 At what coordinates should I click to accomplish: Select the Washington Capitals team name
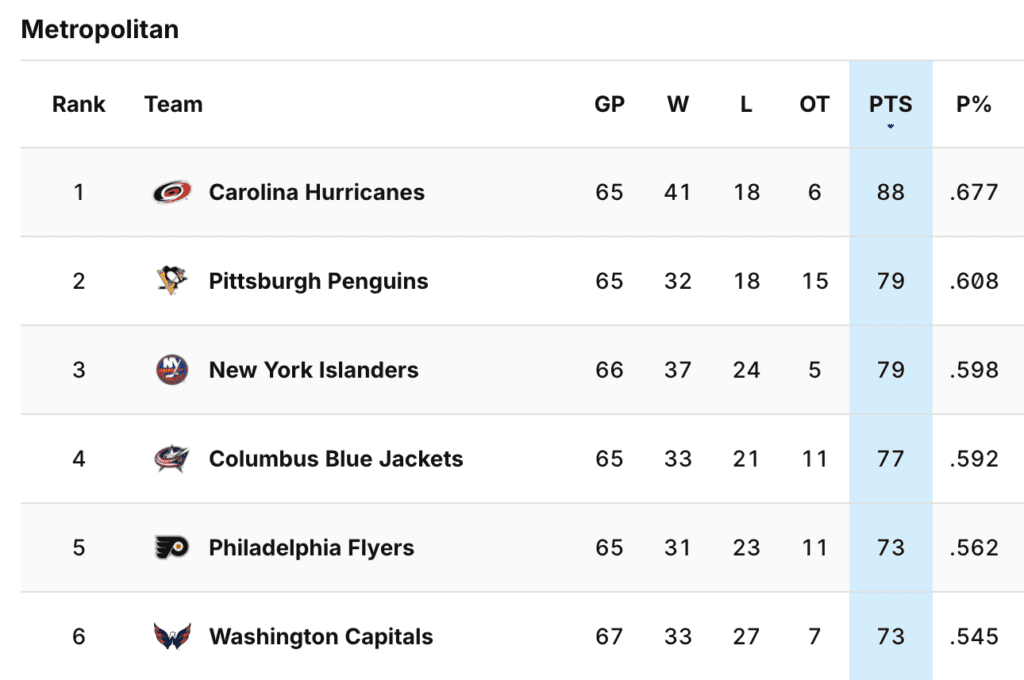click(x=321, y=637)
